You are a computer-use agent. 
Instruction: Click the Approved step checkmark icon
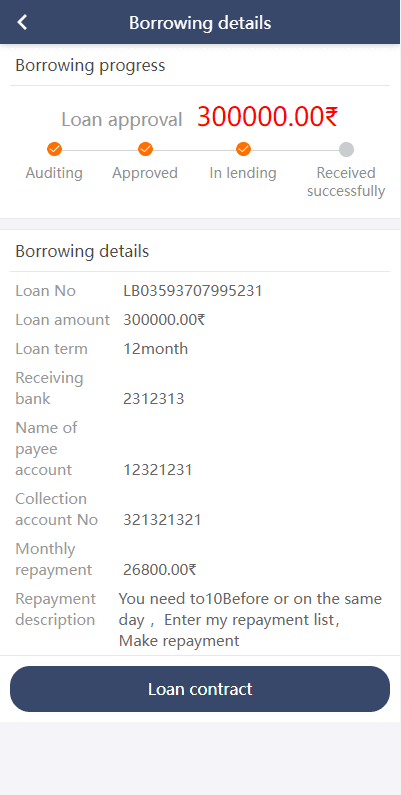[145, 149]
